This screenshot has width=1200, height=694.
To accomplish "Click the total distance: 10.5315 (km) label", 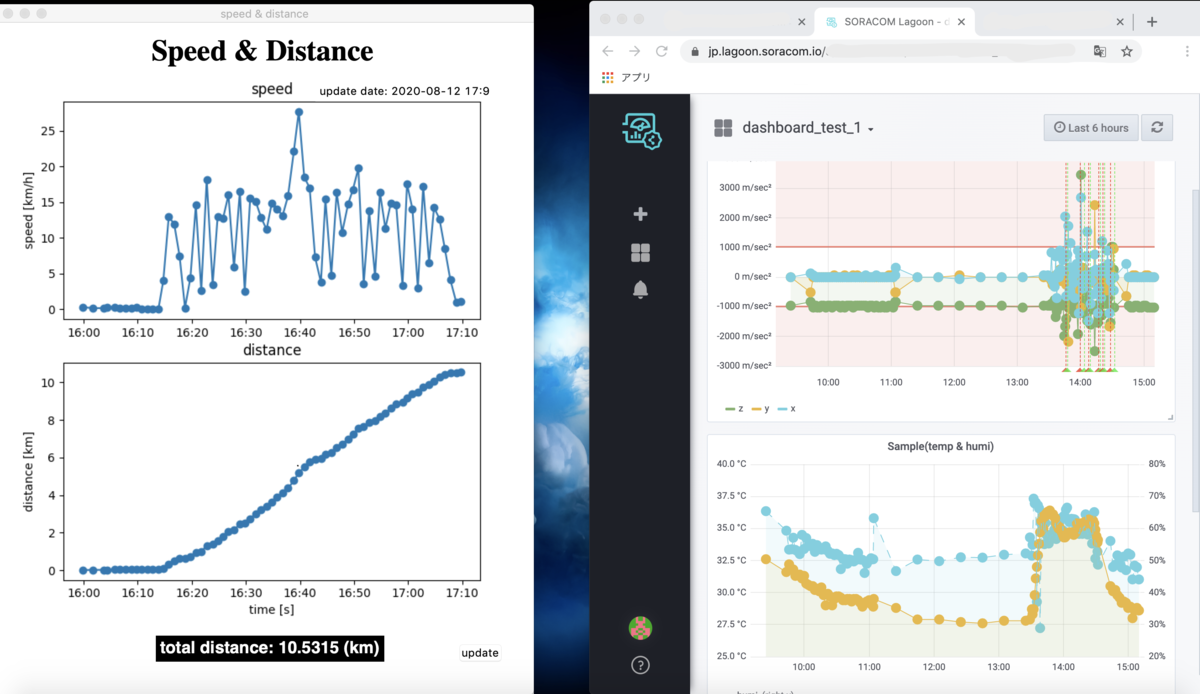I will click(270, 647).
